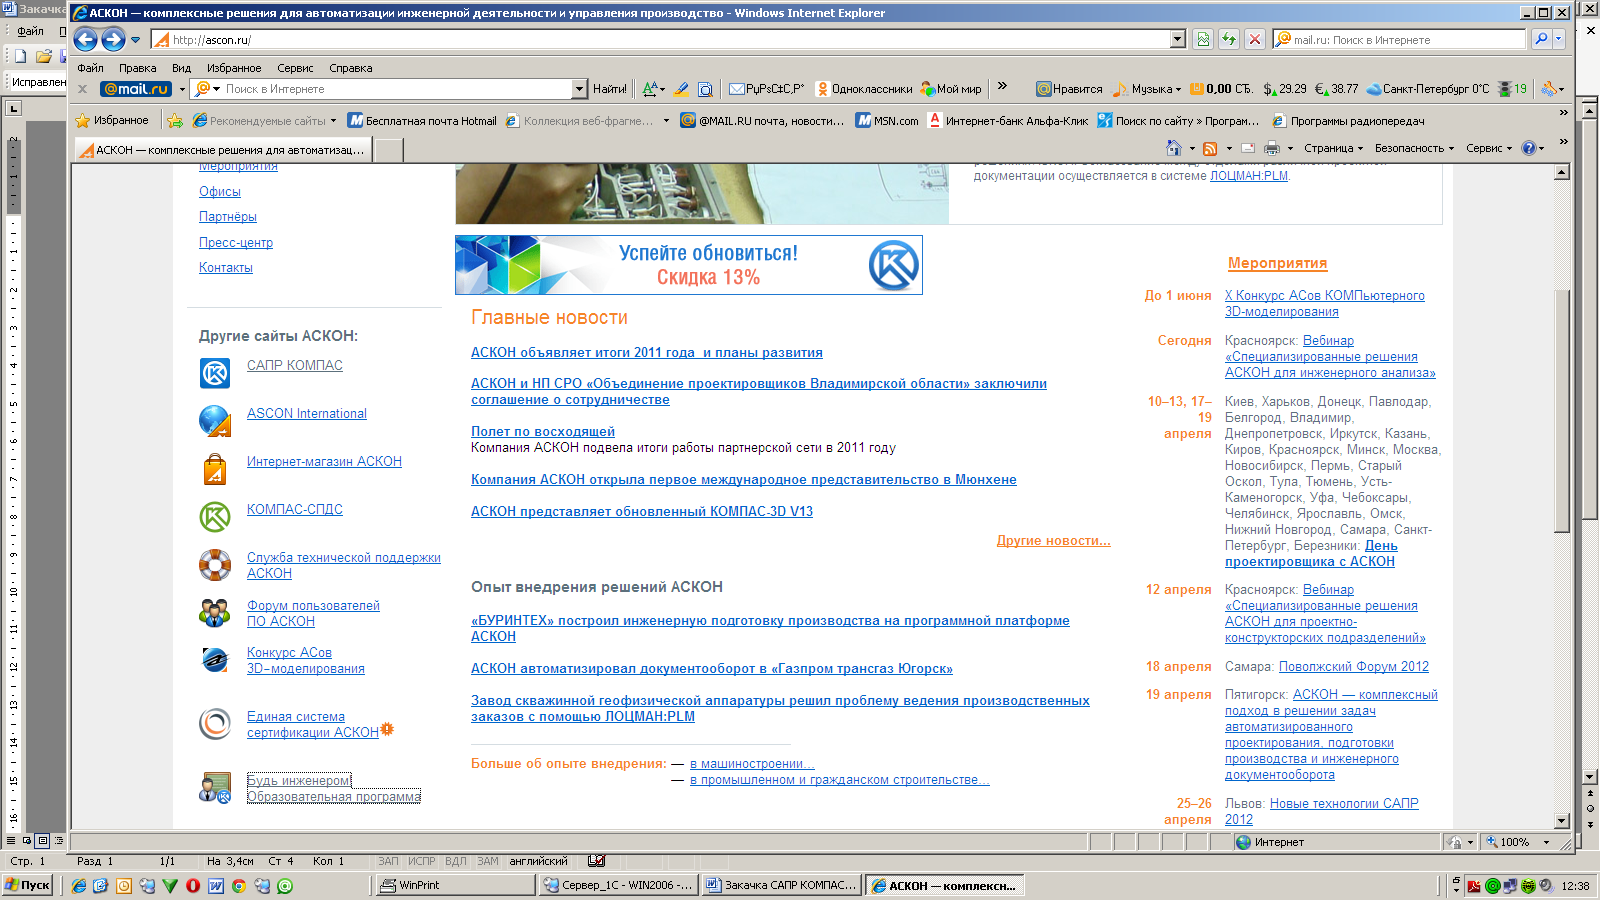Image resolution: width=1600 pixels, height=900 pixels.
Task: Open the Избранное menu in the menu bar
Action: pyautogui.click(x=234, y=68)
